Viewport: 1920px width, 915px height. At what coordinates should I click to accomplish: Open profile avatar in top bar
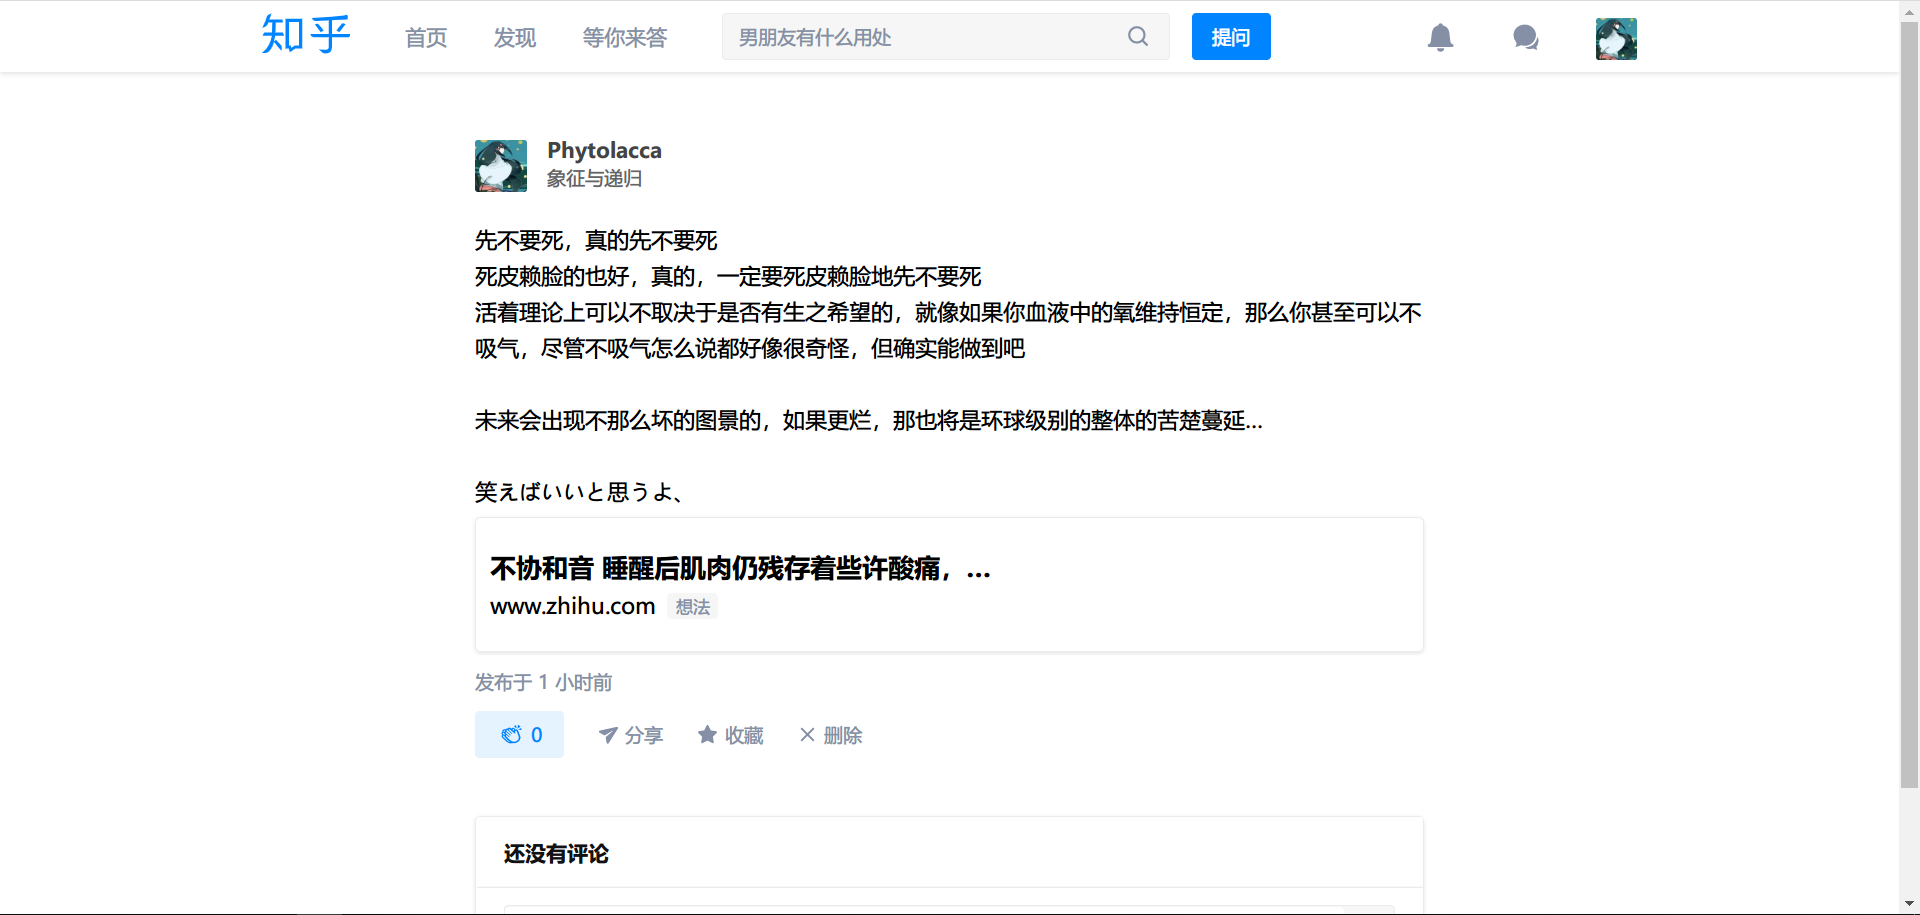[x=1616, y=39]
